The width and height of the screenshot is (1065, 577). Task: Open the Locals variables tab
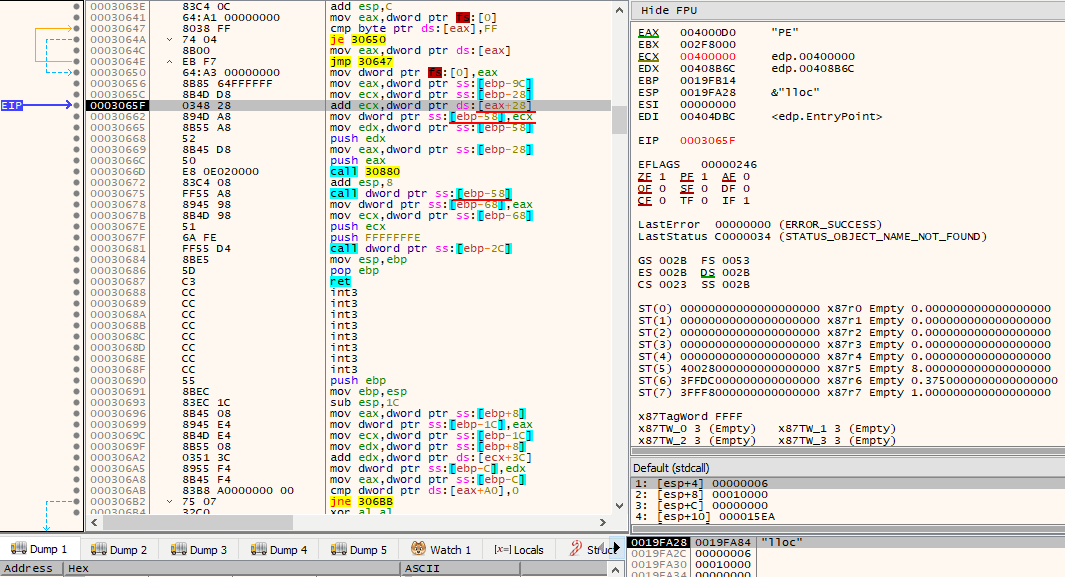pyautogui.click(x=519, y=549)
